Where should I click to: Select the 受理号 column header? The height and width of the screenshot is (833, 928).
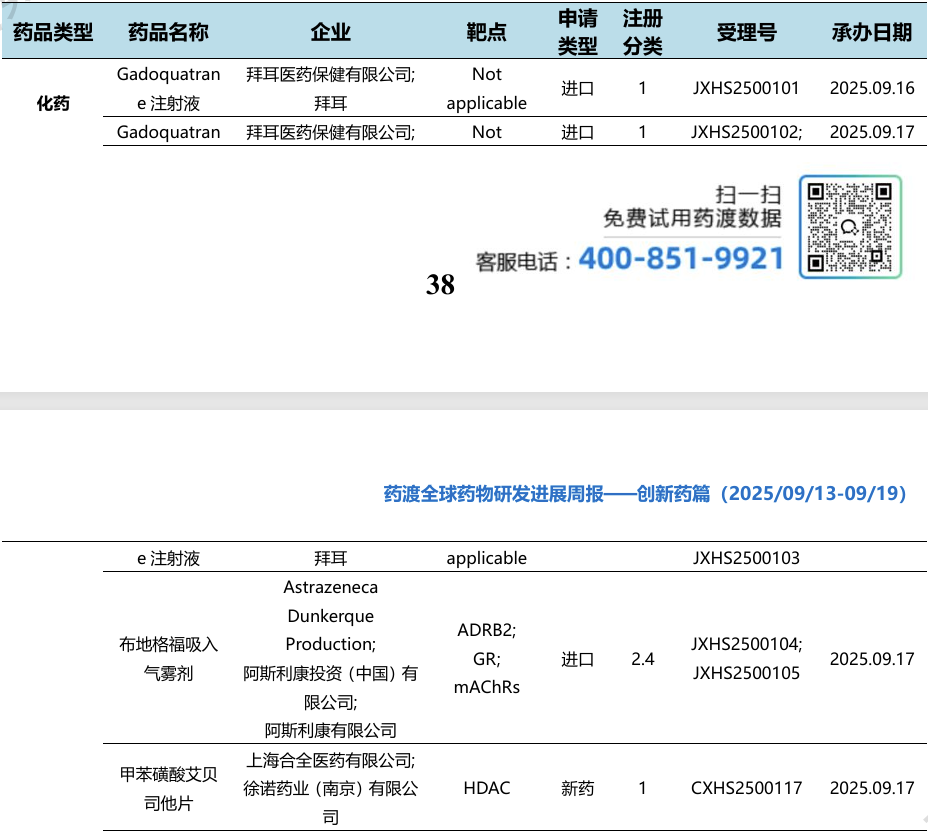click(x=746, y=32)
